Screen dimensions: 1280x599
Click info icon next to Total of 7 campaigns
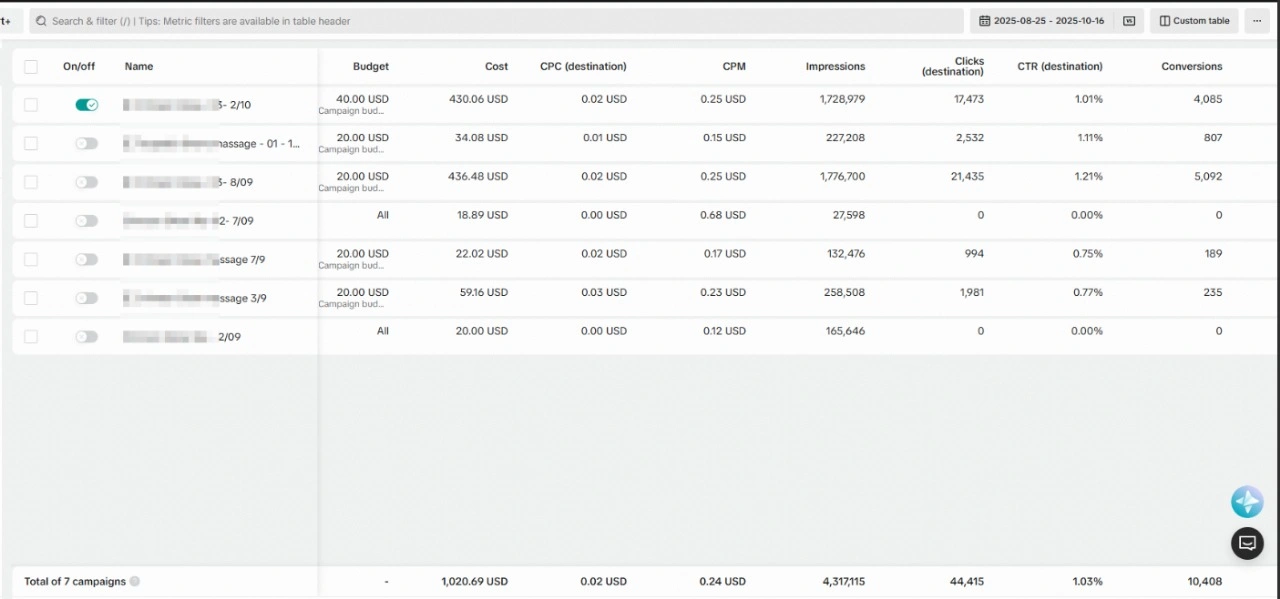tap(135, 582)
